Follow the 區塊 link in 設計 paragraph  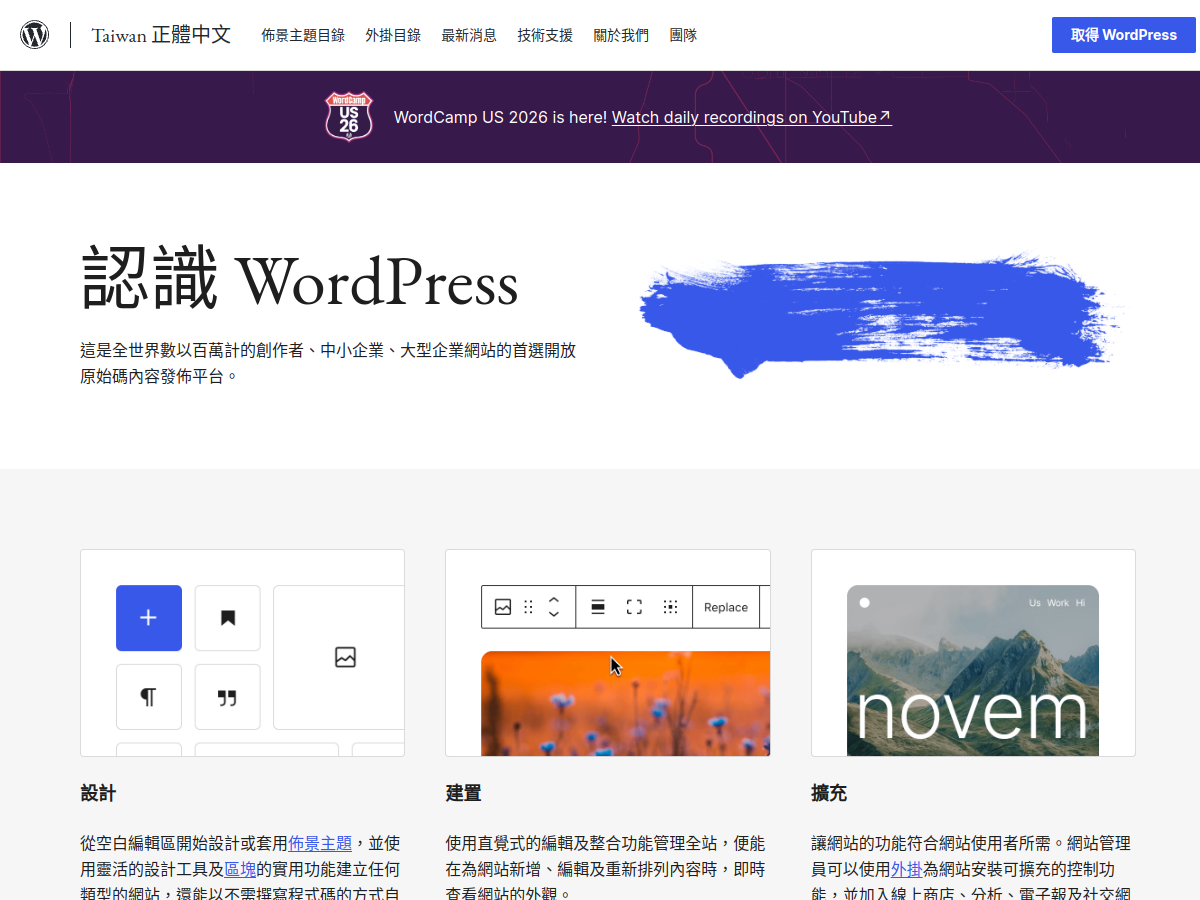coord(240,869)
